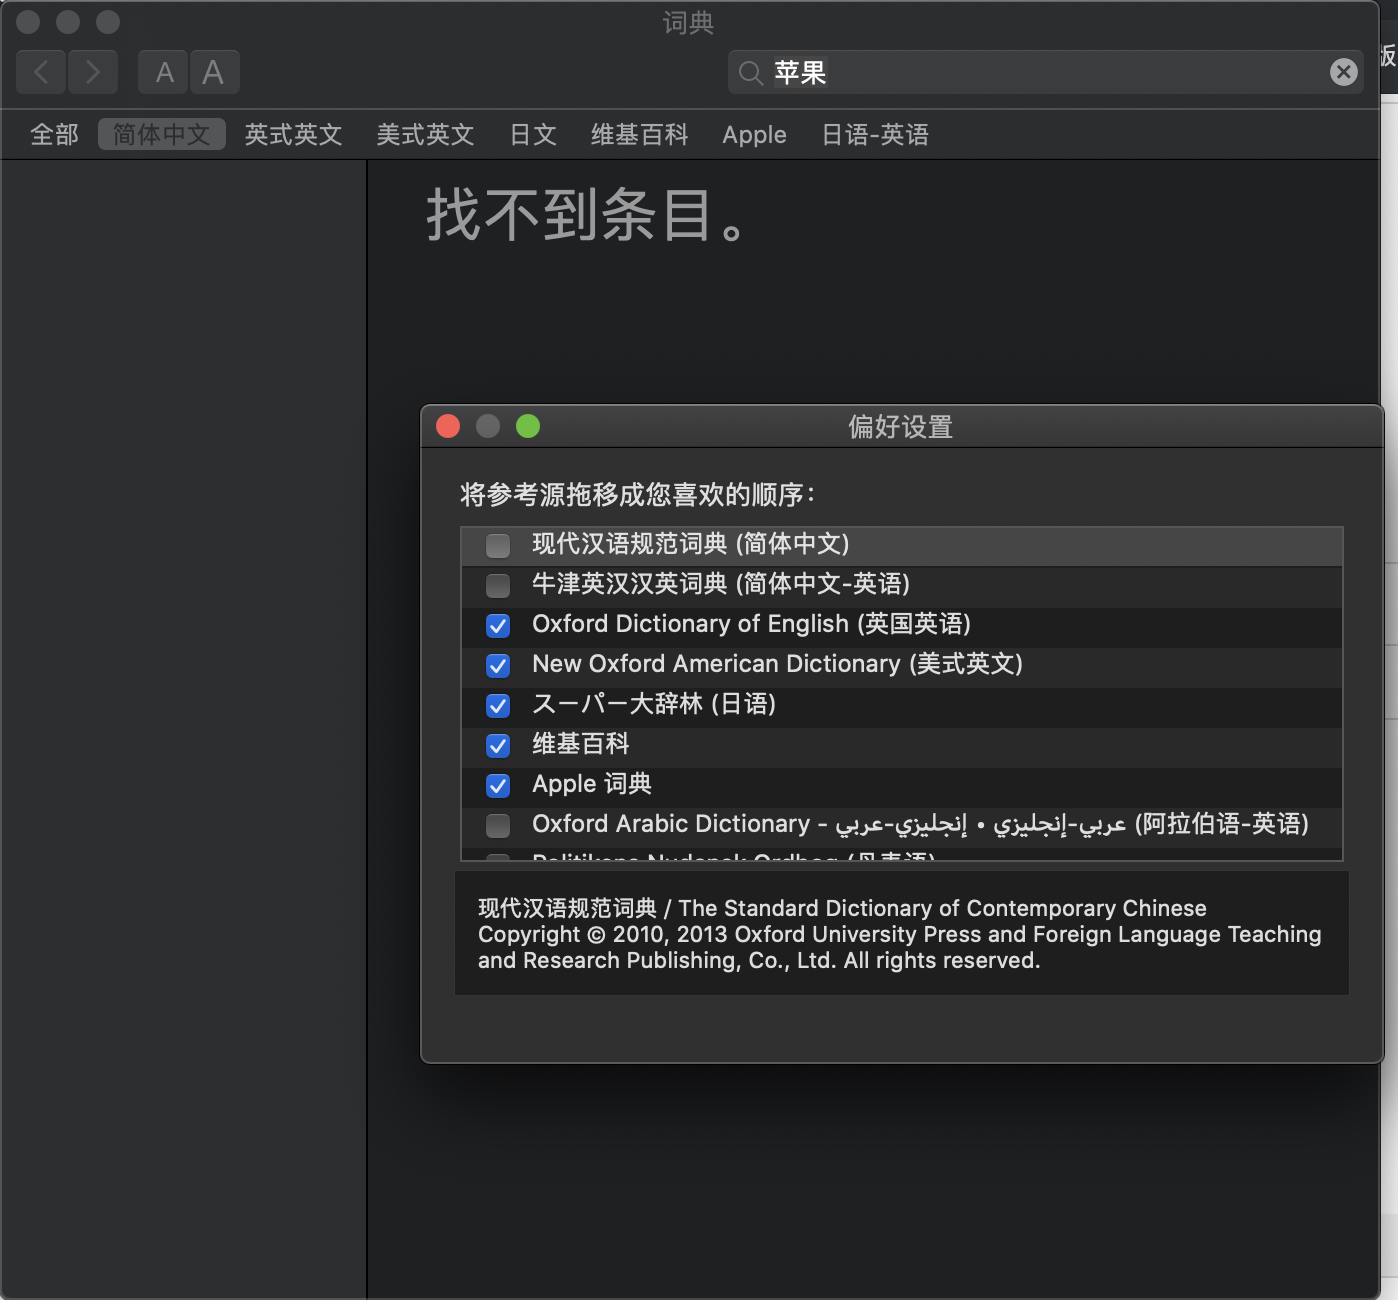1398x1300 pixels.
Task: Enable Oxford Arabic Dictionary checkbox
Action: (x=498, y=825)
